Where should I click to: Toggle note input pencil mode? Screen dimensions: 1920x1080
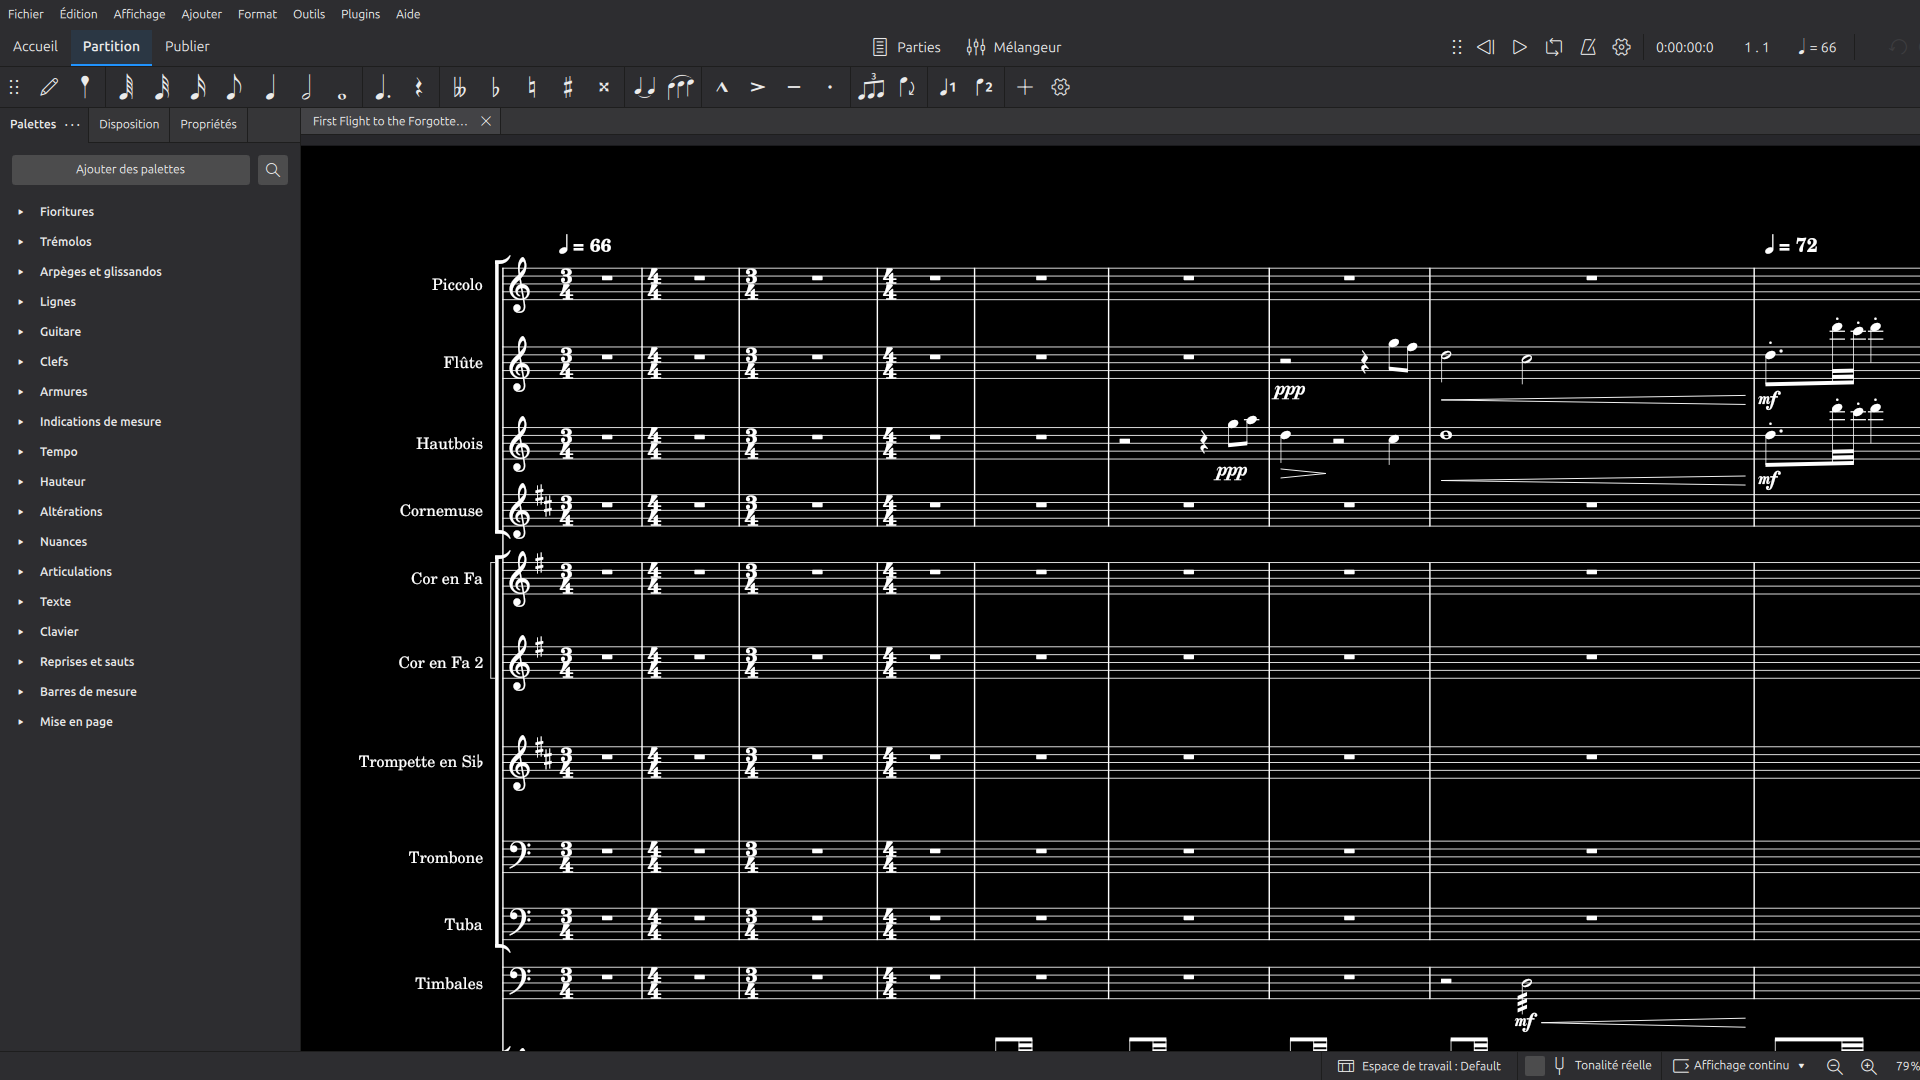(x=49, y=88)
